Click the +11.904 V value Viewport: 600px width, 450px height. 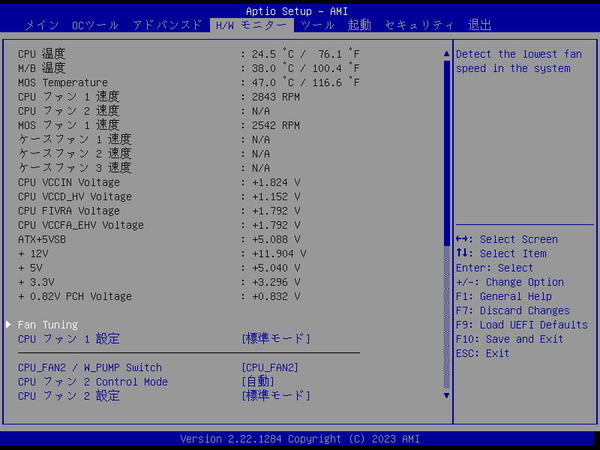coord(279,254)
